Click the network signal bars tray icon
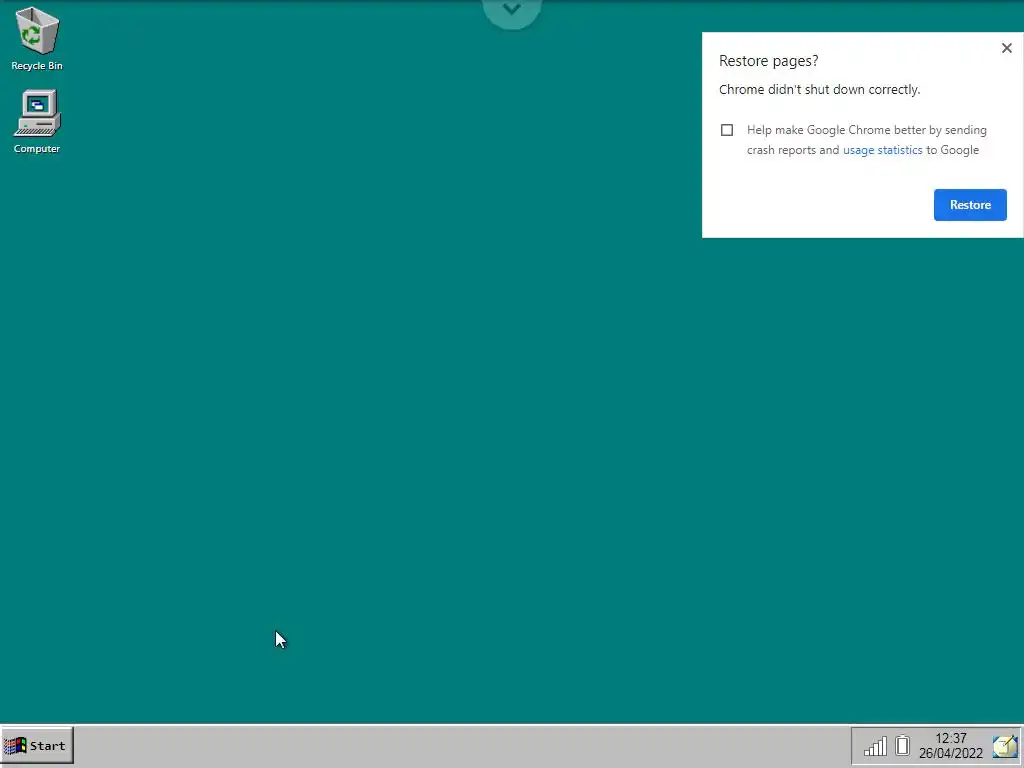 [x=875, y=746]
